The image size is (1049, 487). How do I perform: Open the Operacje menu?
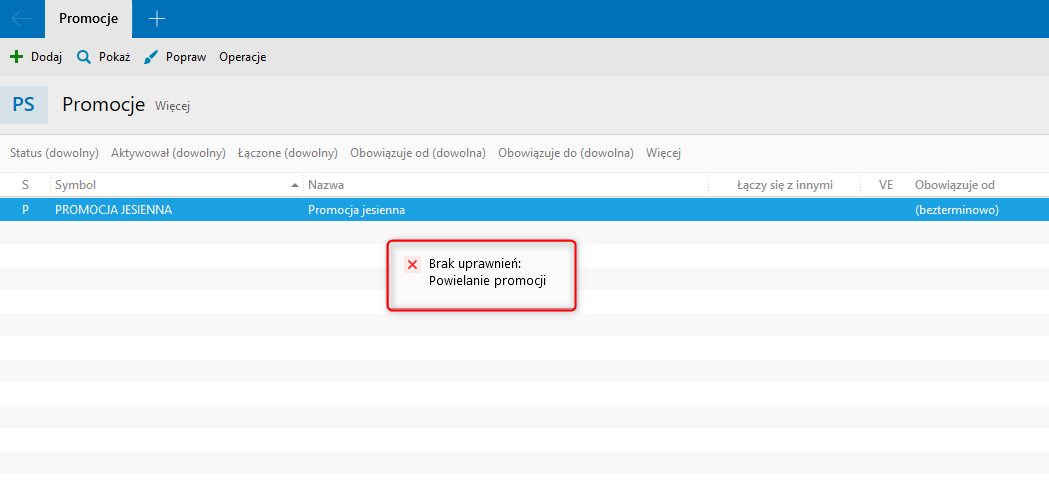point(243,57)
